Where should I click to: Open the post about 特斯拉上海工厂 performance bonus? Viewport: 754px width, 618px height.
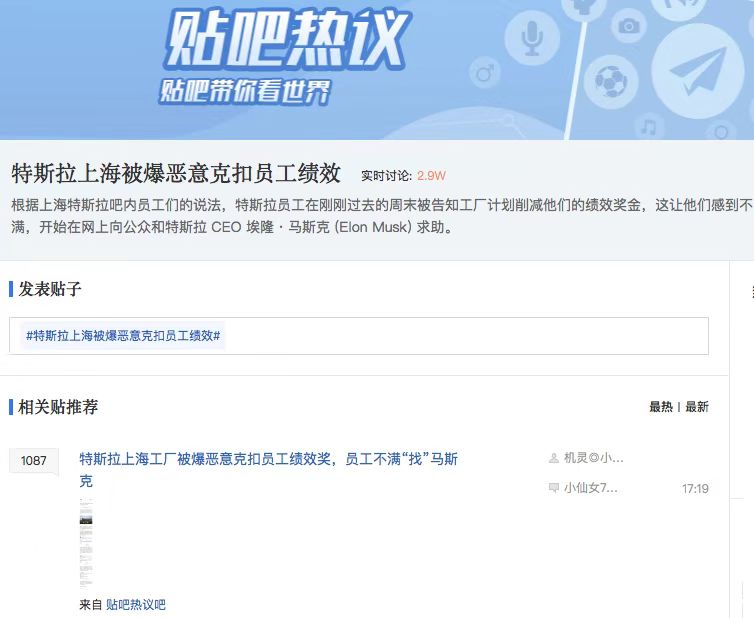268,459
